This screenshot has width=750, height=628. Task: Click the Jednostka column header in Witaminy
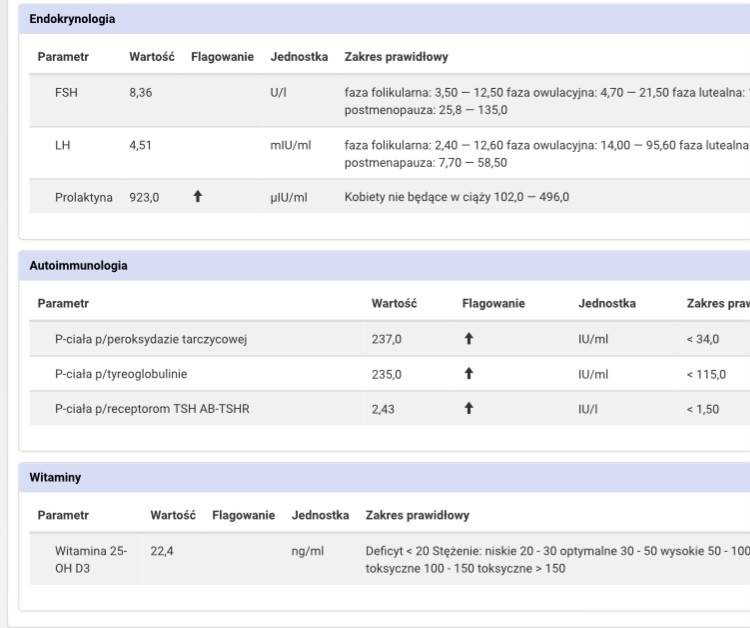[x=320, y=515]
